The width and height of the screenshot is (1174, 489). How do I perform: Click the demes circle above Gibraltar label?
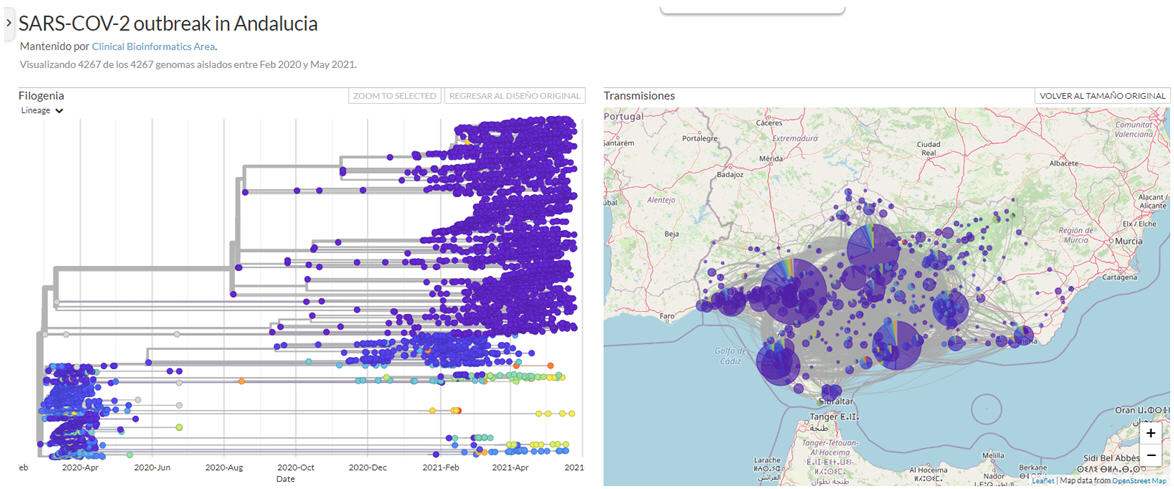pos(830,394)
